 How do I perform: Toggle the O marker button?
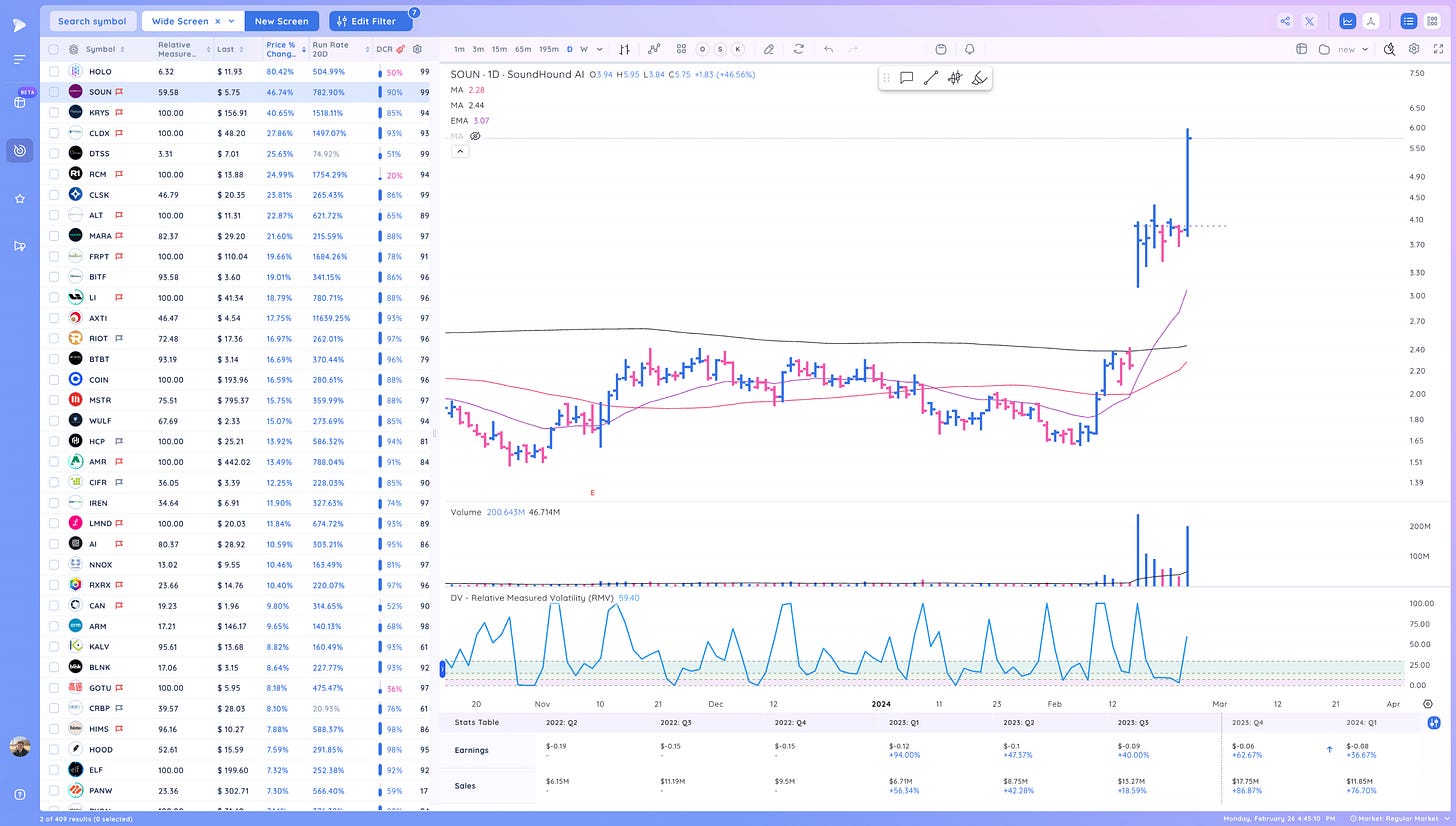tap(702, 49)
